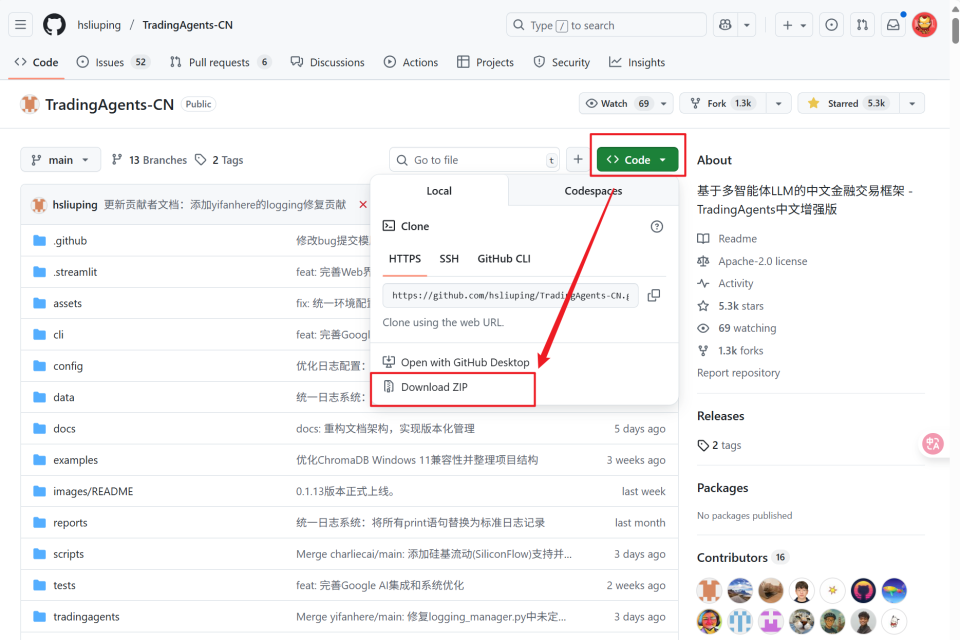
Task: Open the Actions tab
Action: click(411, 62)
